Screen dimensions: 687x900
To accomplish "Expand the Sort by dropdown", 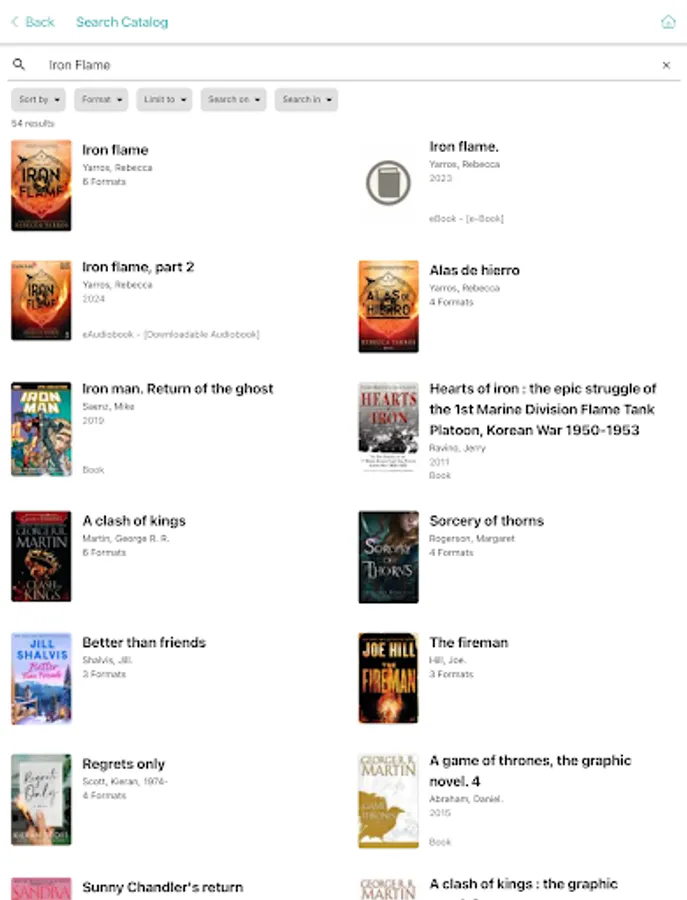I will click(38, 99).
